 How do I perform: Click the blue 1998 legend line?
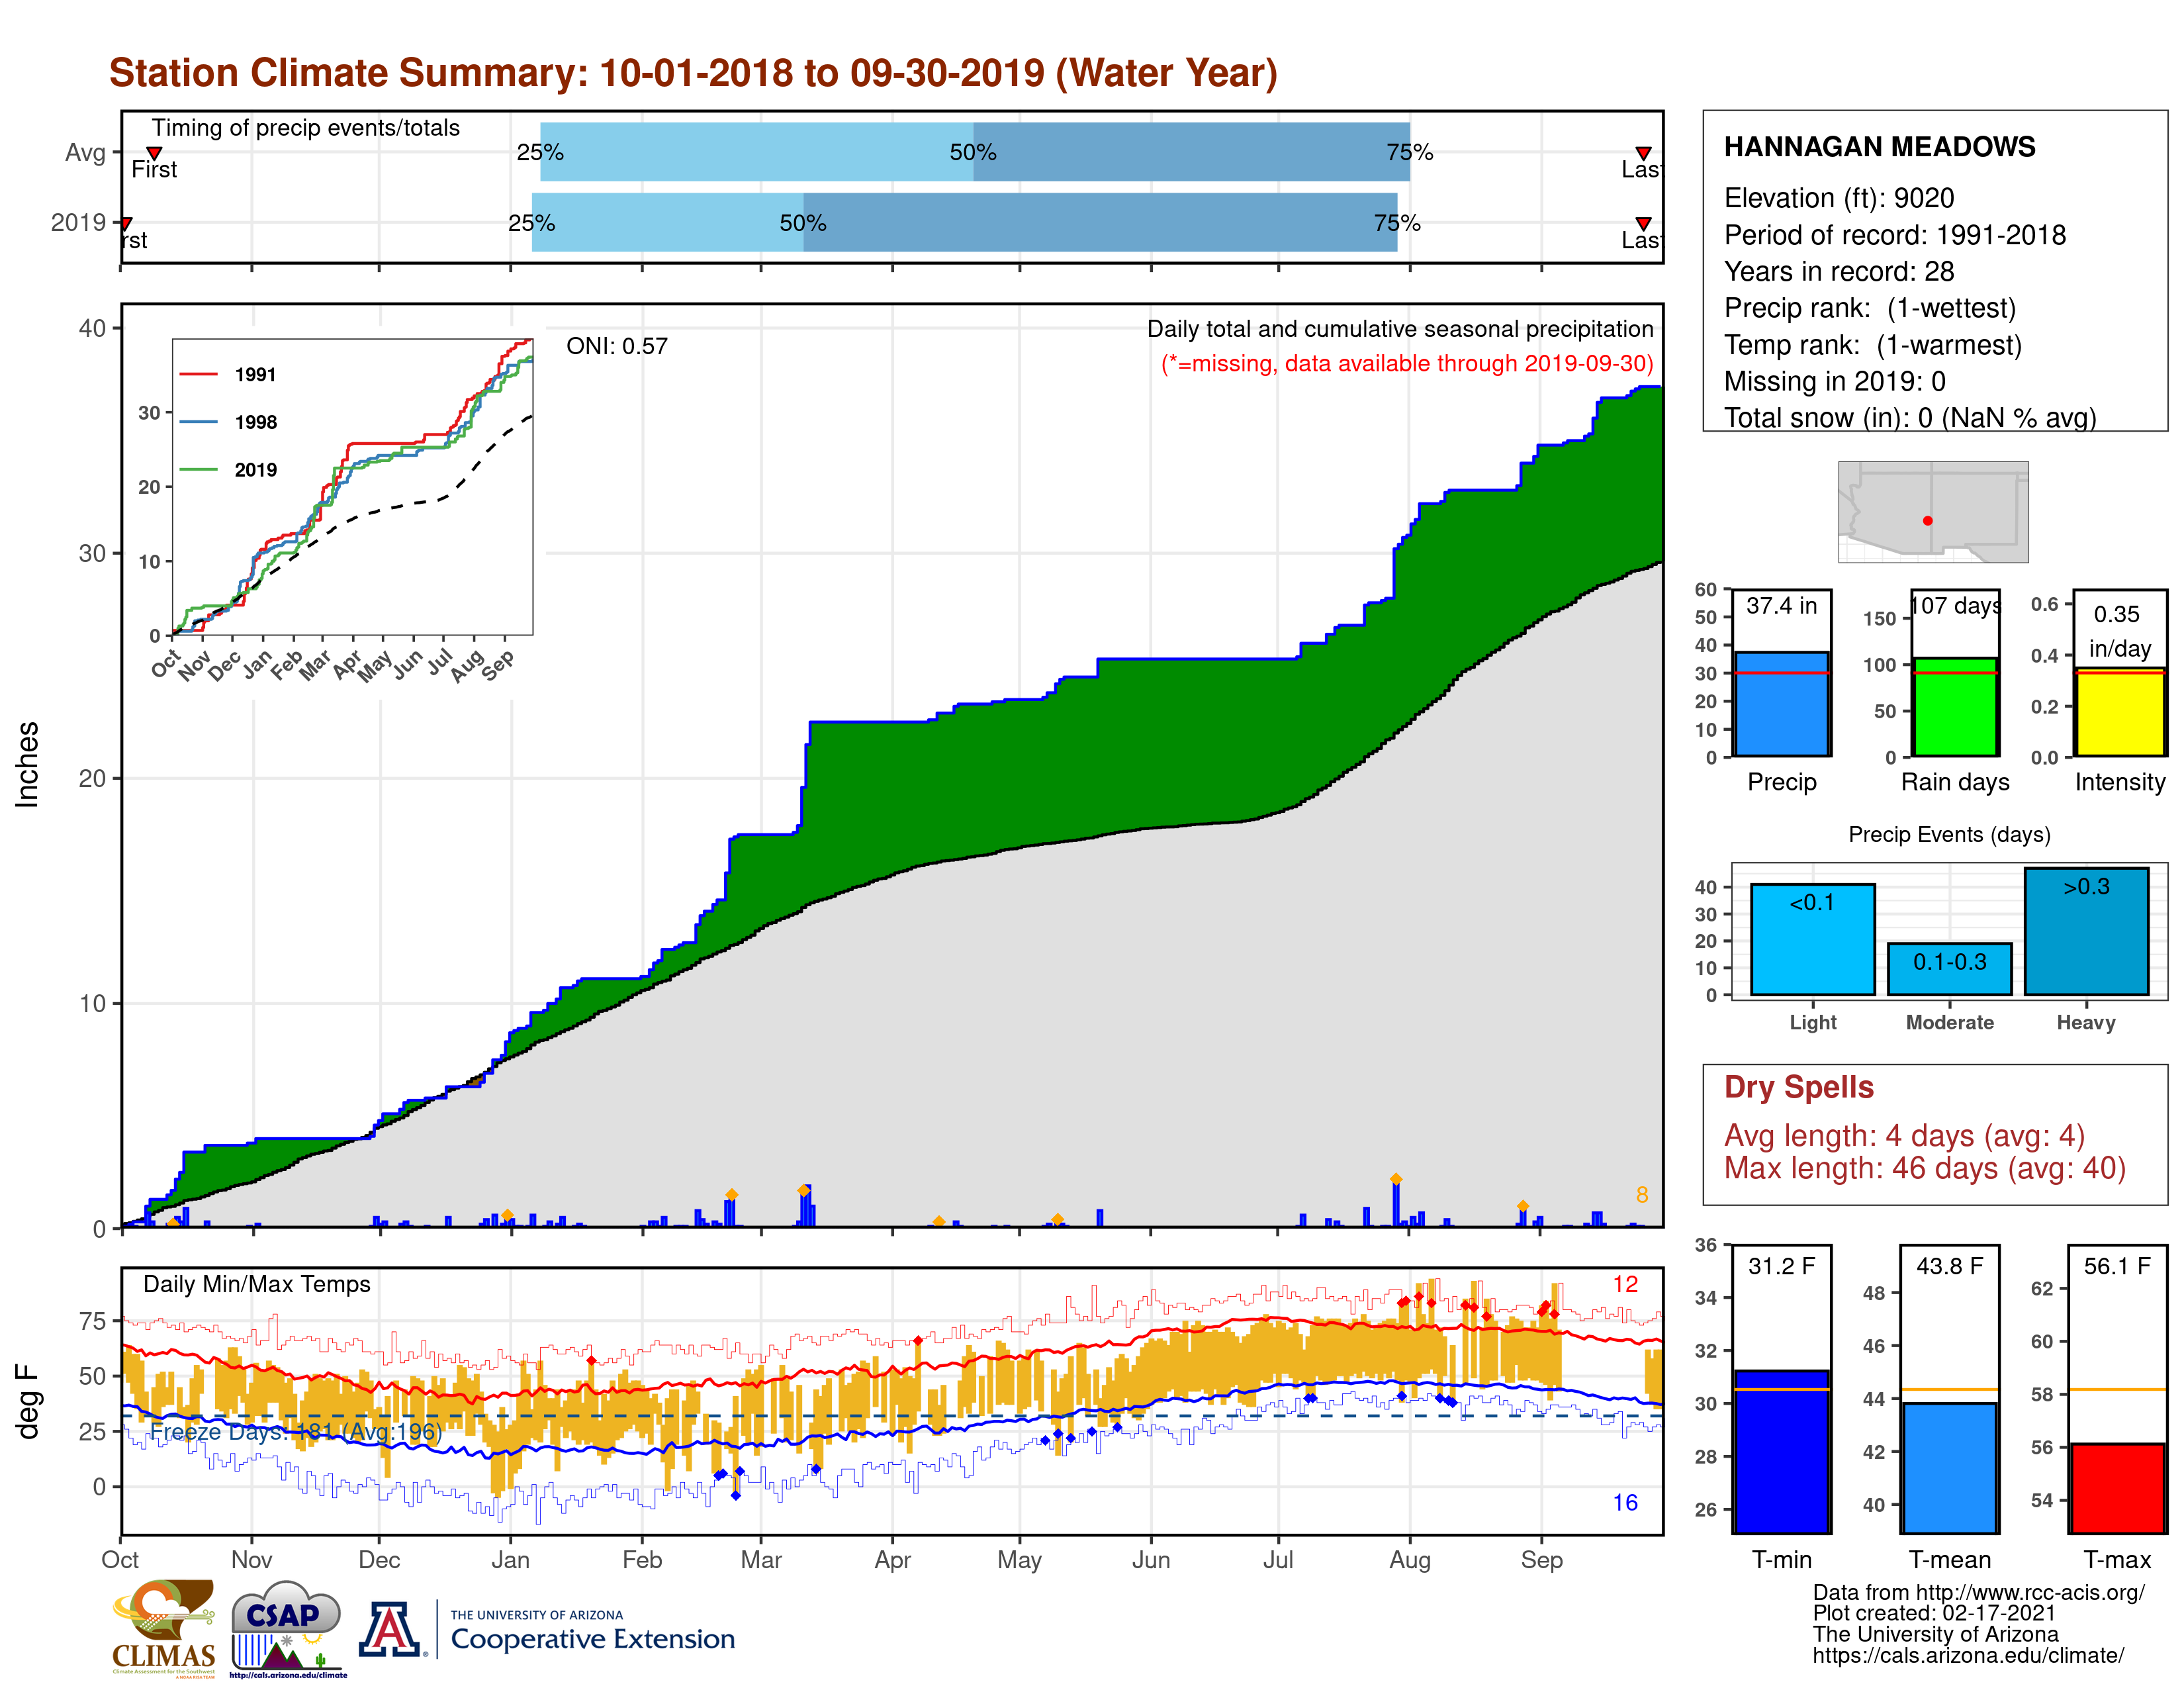198,422
